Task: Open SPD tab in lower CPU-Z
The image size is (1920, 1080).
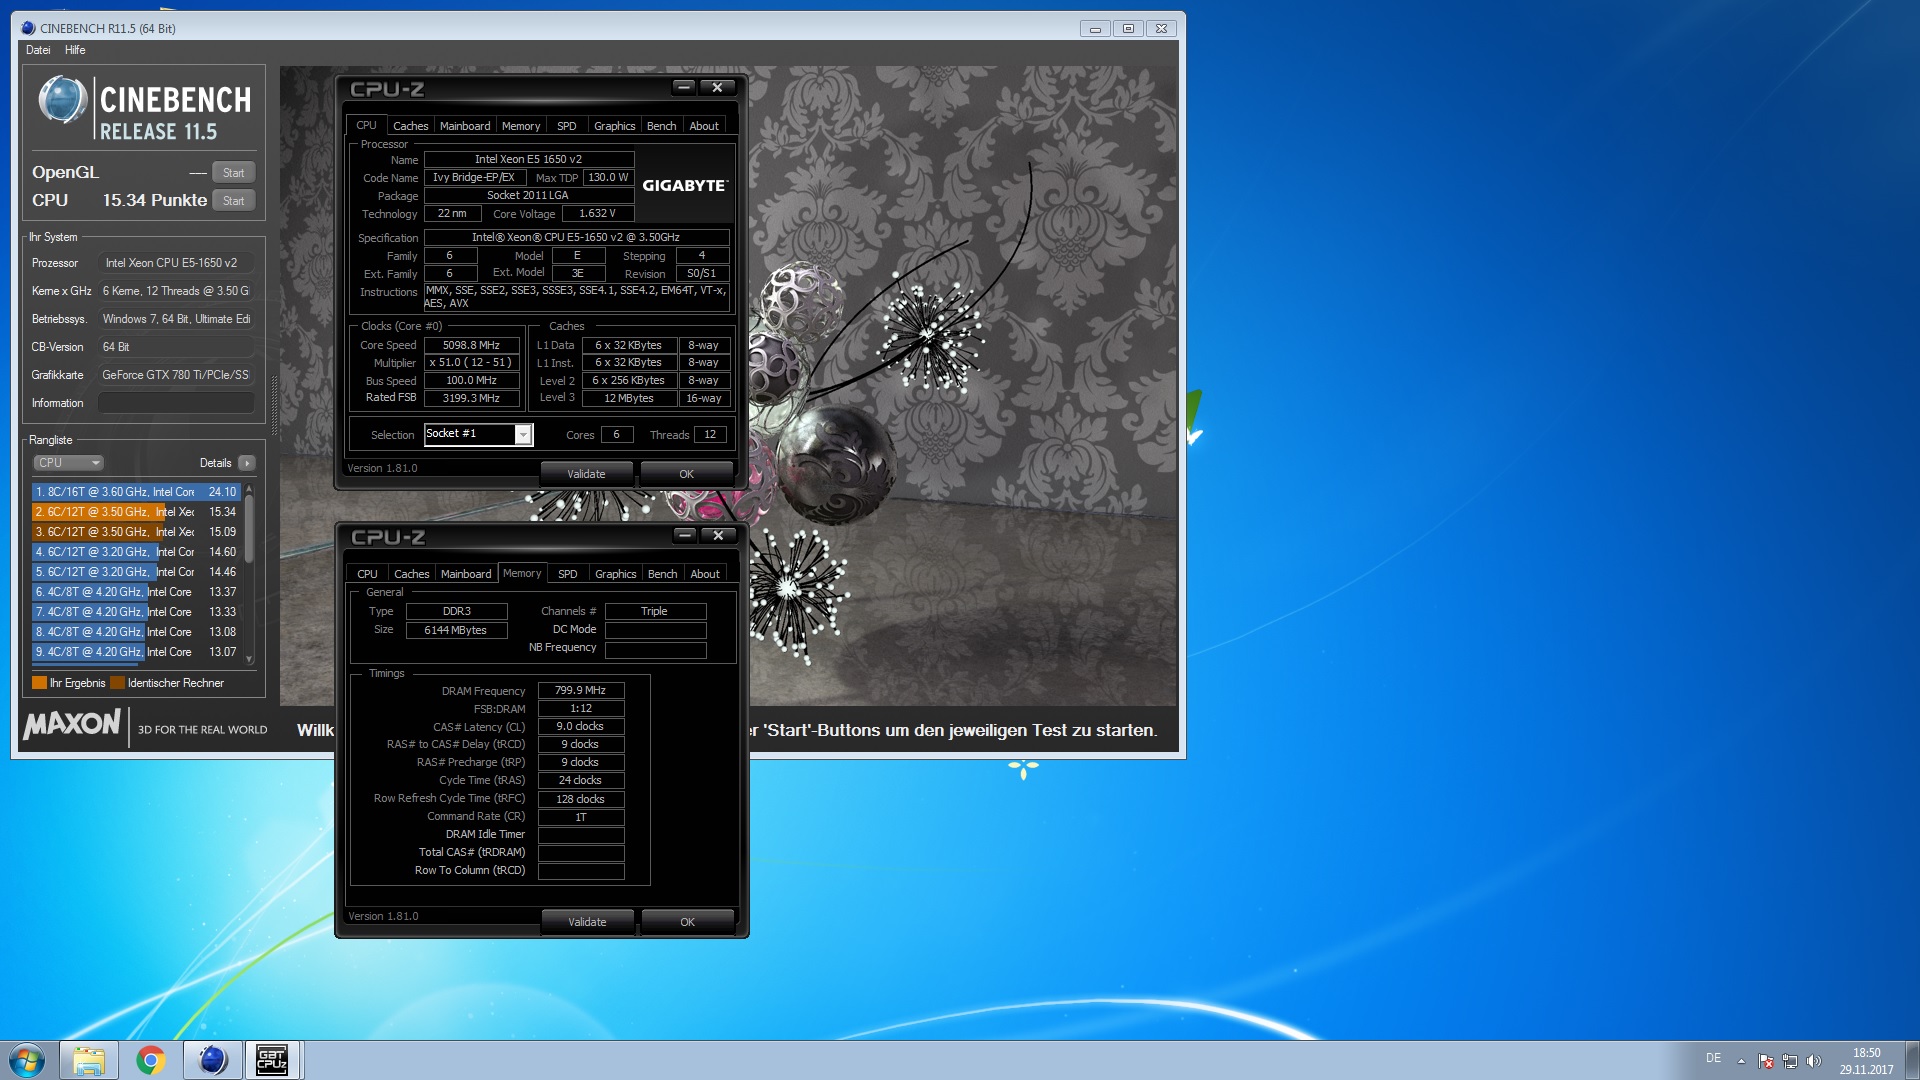Action: coord(568,574)
